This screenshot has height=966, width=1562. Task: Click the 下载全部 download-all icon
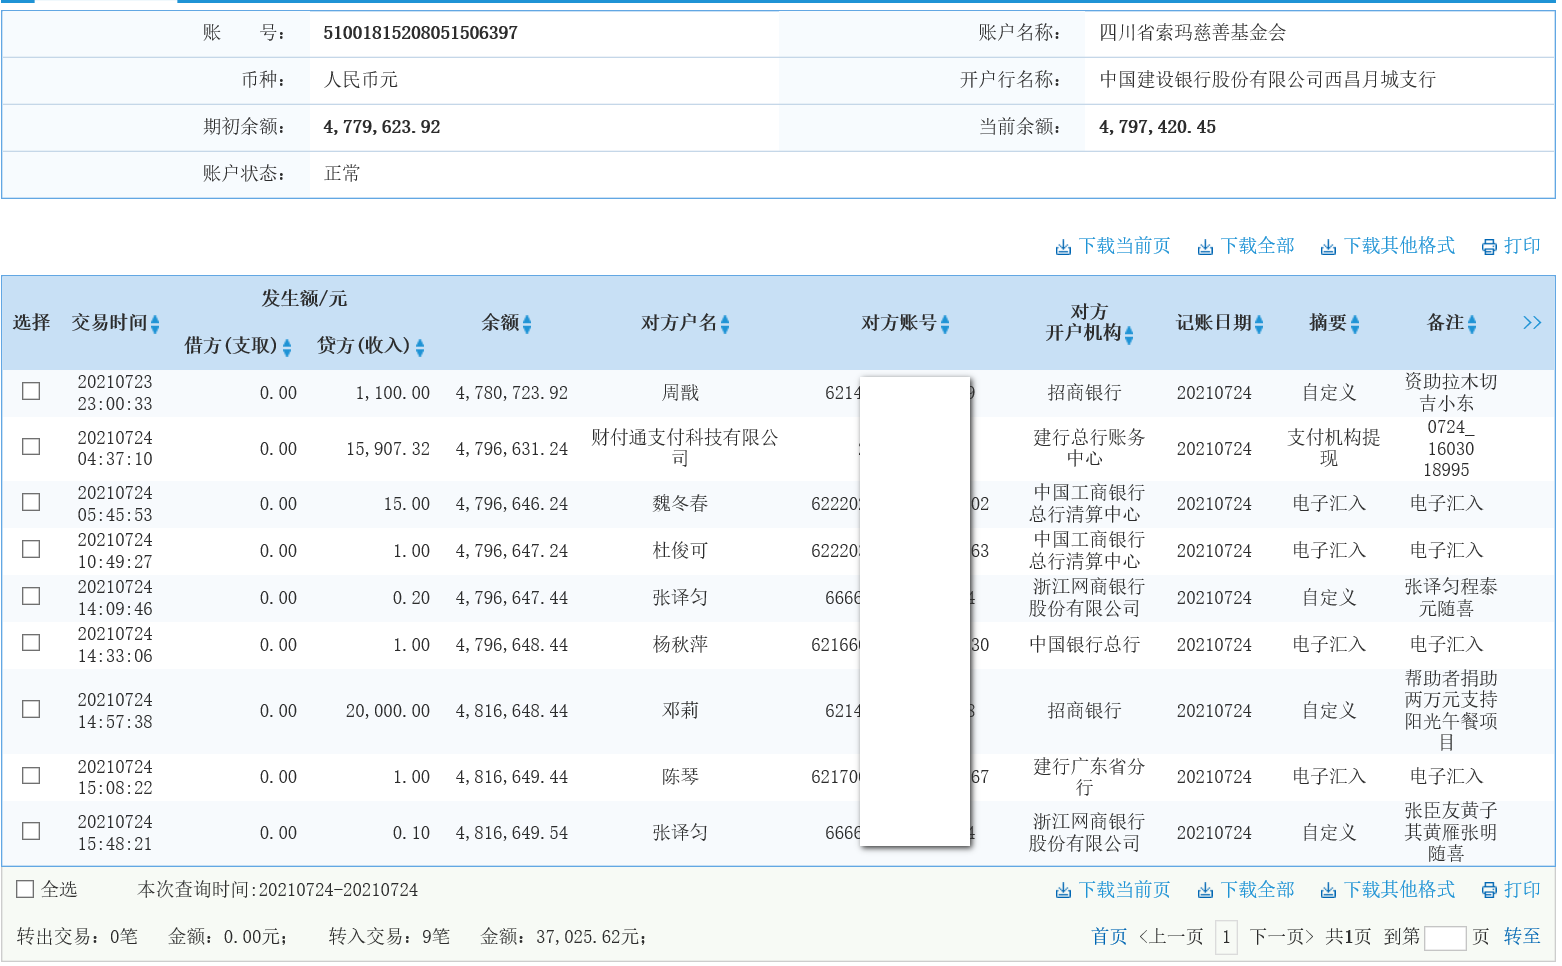[x=1206, y=245]
